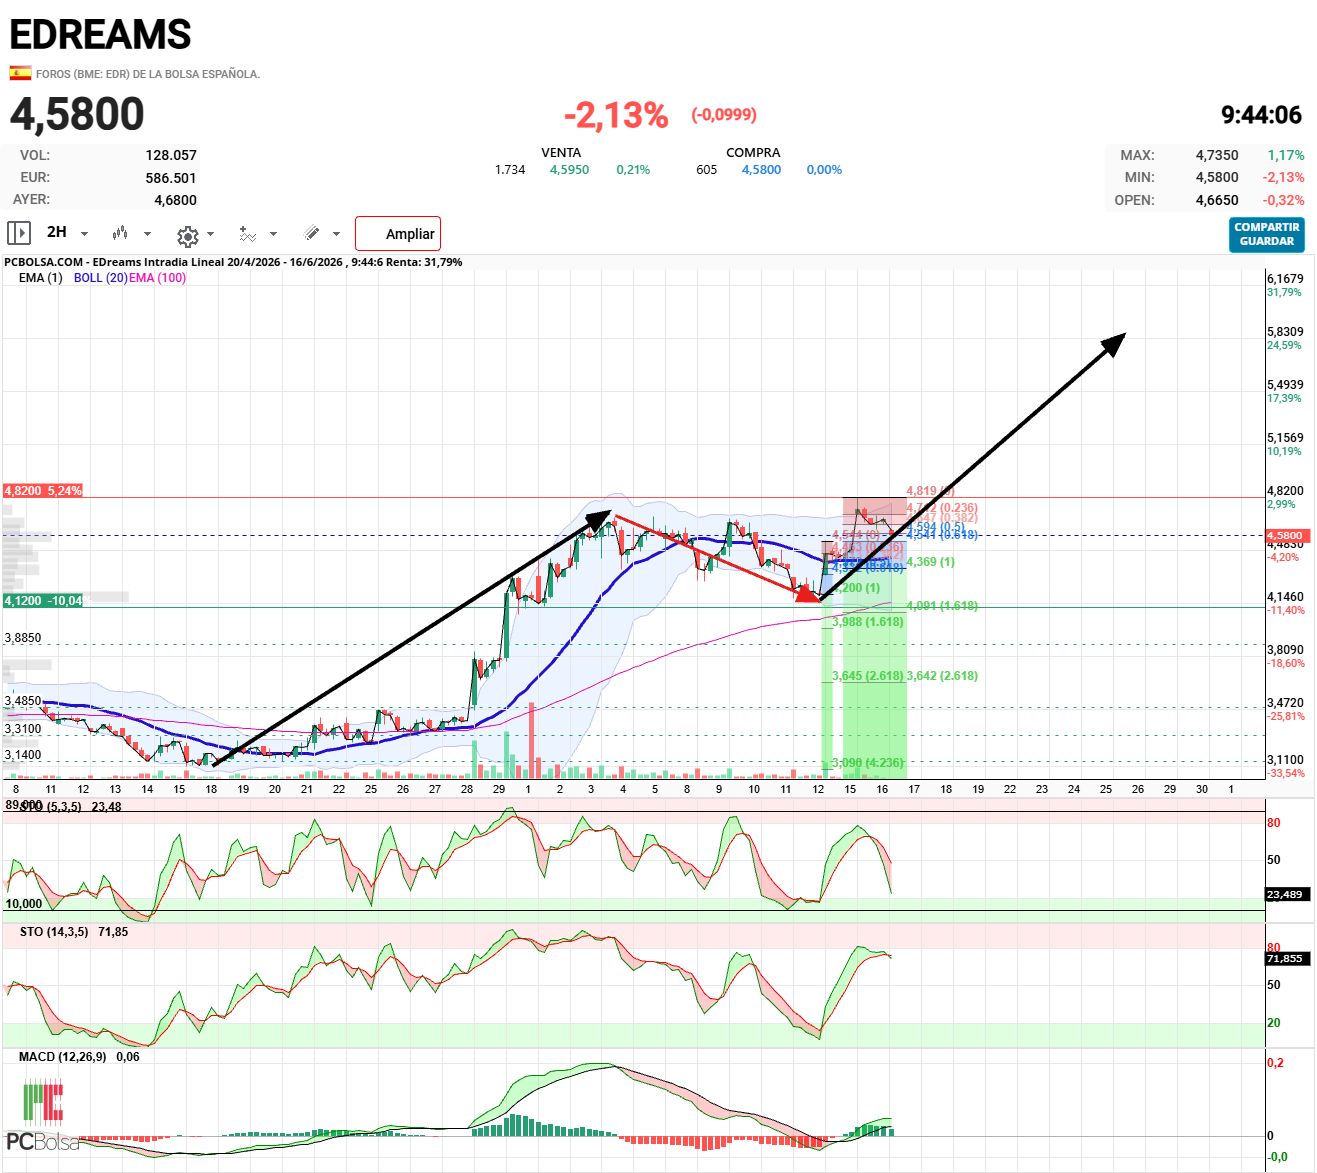The width and height of the screenshot is (1317, 1173).
Task: Click the VENTA price 4,5950
Action: (569, 170)
